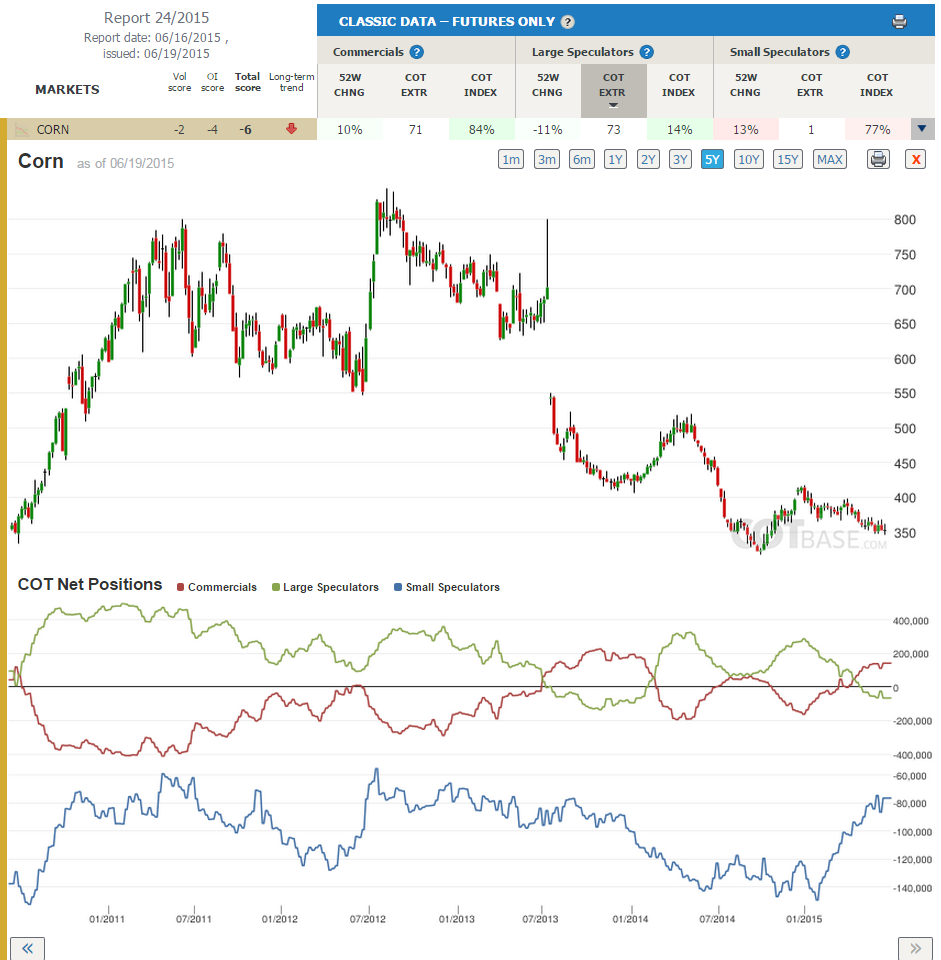Select the 10Y chart range button
This screenshot has height=960, width=941.
748,160
